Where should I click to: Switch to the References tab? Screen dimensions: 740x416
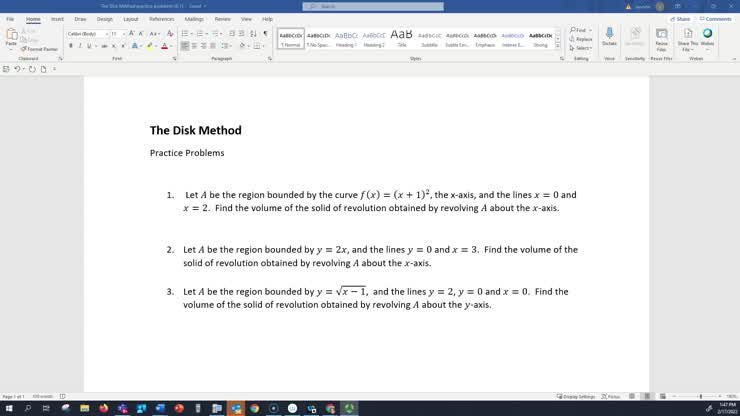click(x=161, y=18)
